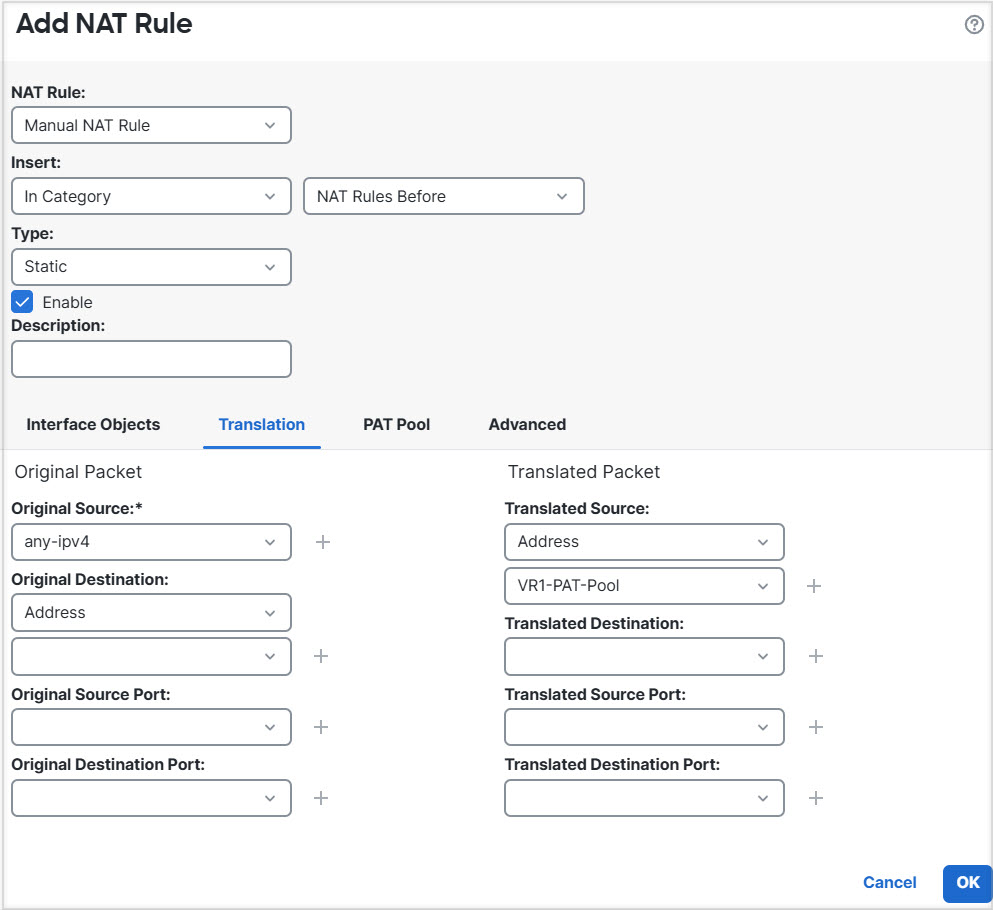
Task: Add a new Original Source Port object
Action: click(322, 727)
